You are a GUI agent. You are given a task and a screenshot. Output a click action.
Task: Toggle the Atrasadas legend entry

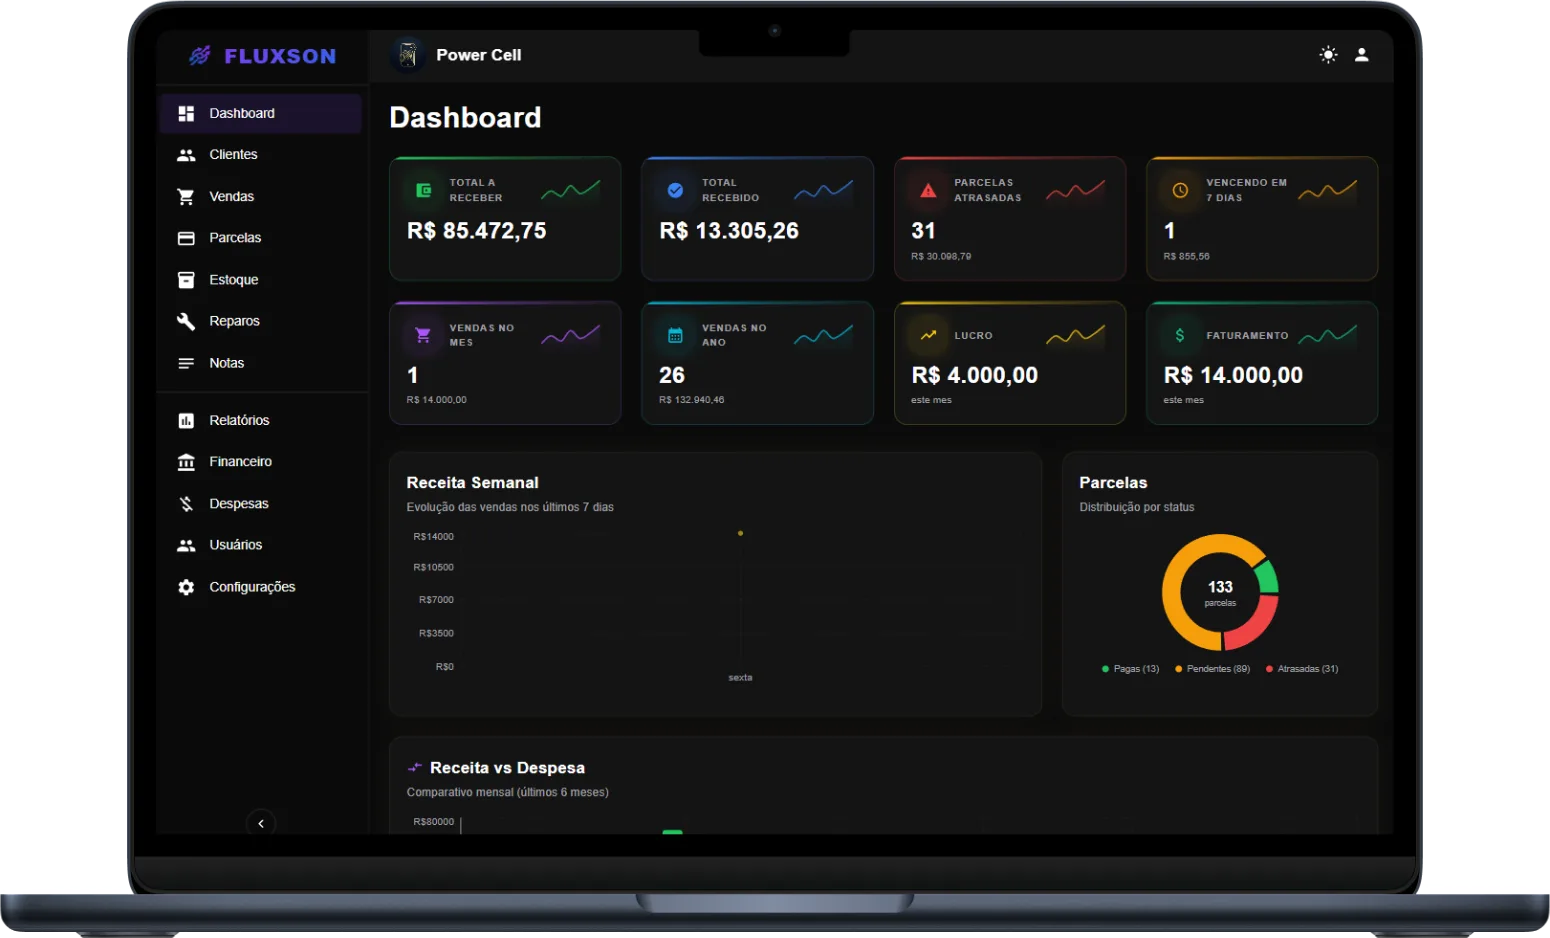(1302, 669)
